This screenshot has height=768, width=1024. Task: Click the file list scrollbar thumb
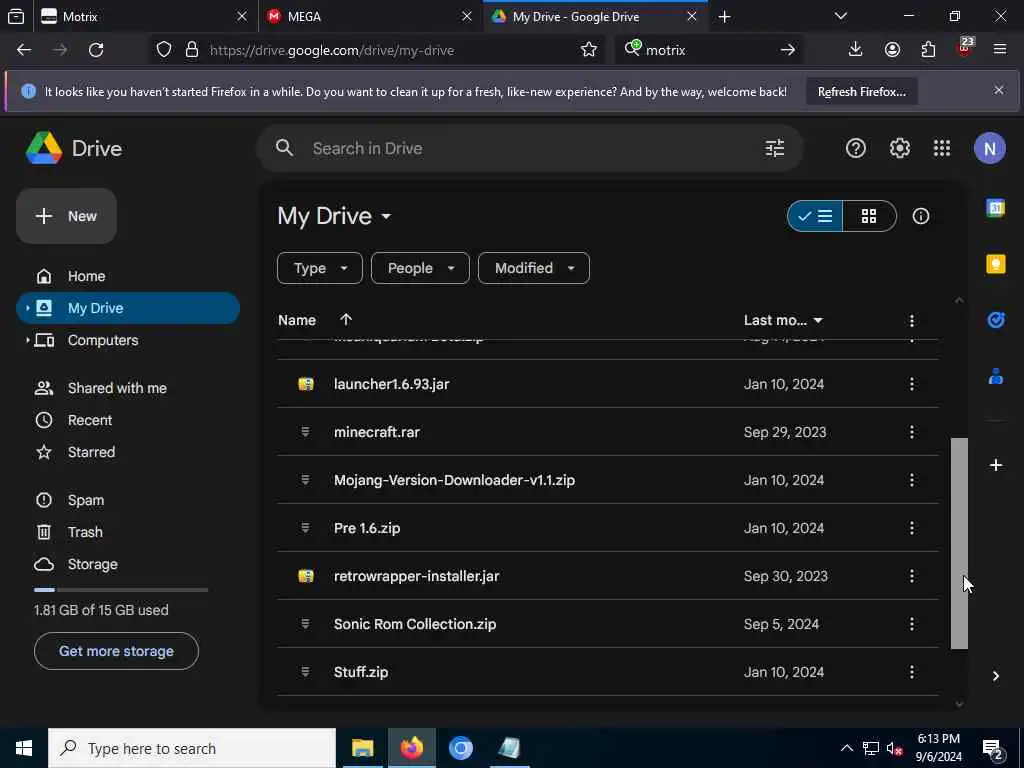coord(959,543)
